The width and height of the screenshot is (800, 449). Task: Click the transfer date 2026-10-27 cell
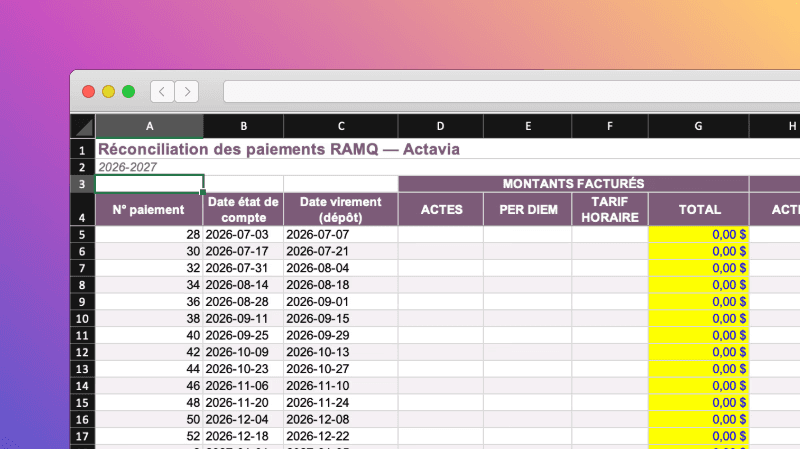coord(341,369)
